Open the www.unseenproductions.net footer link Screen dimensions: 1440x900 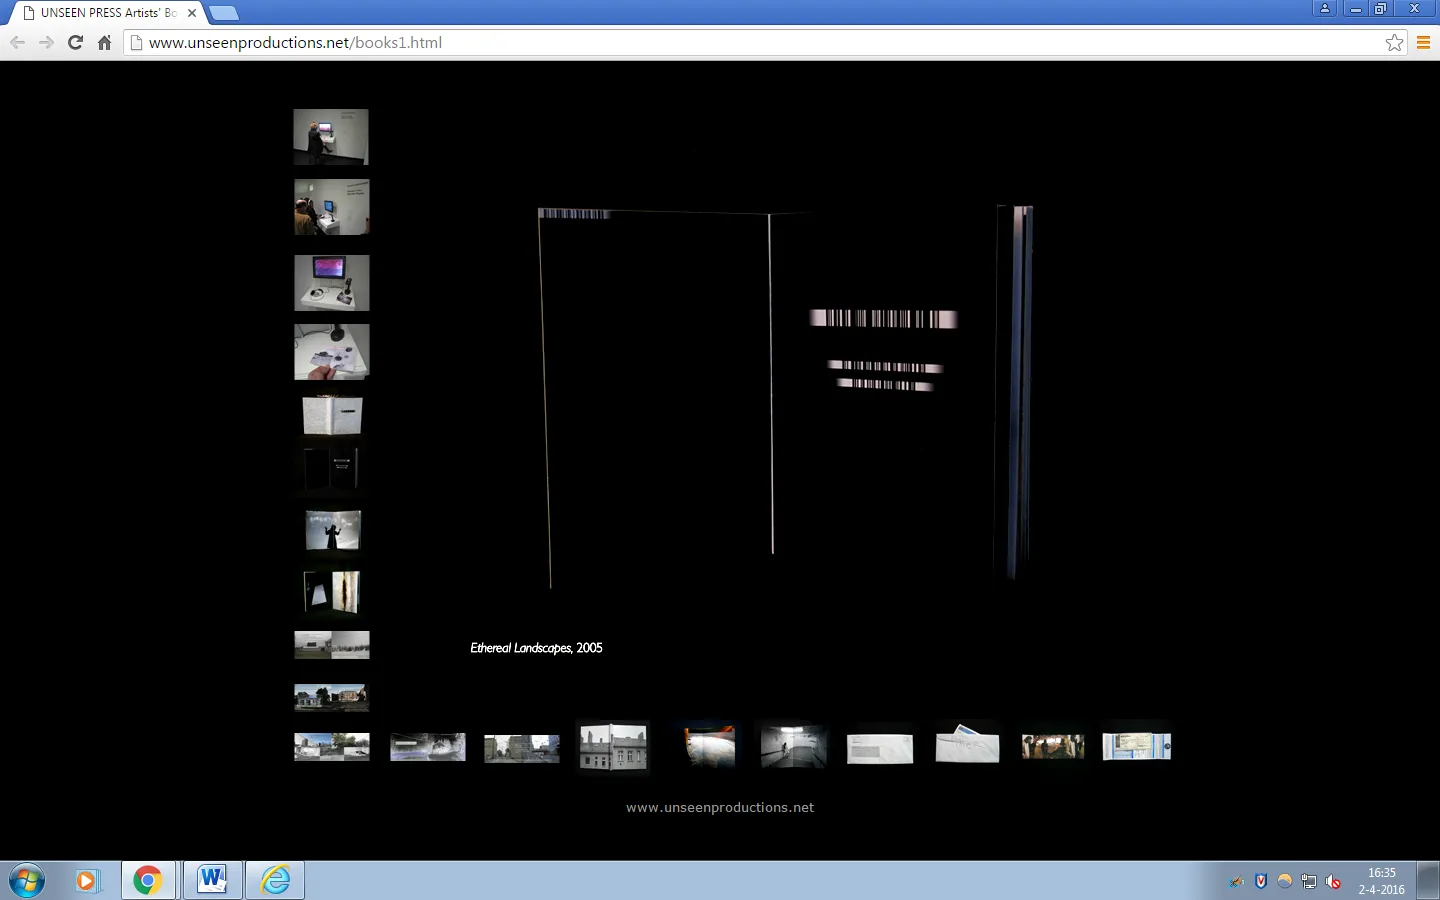720,807
